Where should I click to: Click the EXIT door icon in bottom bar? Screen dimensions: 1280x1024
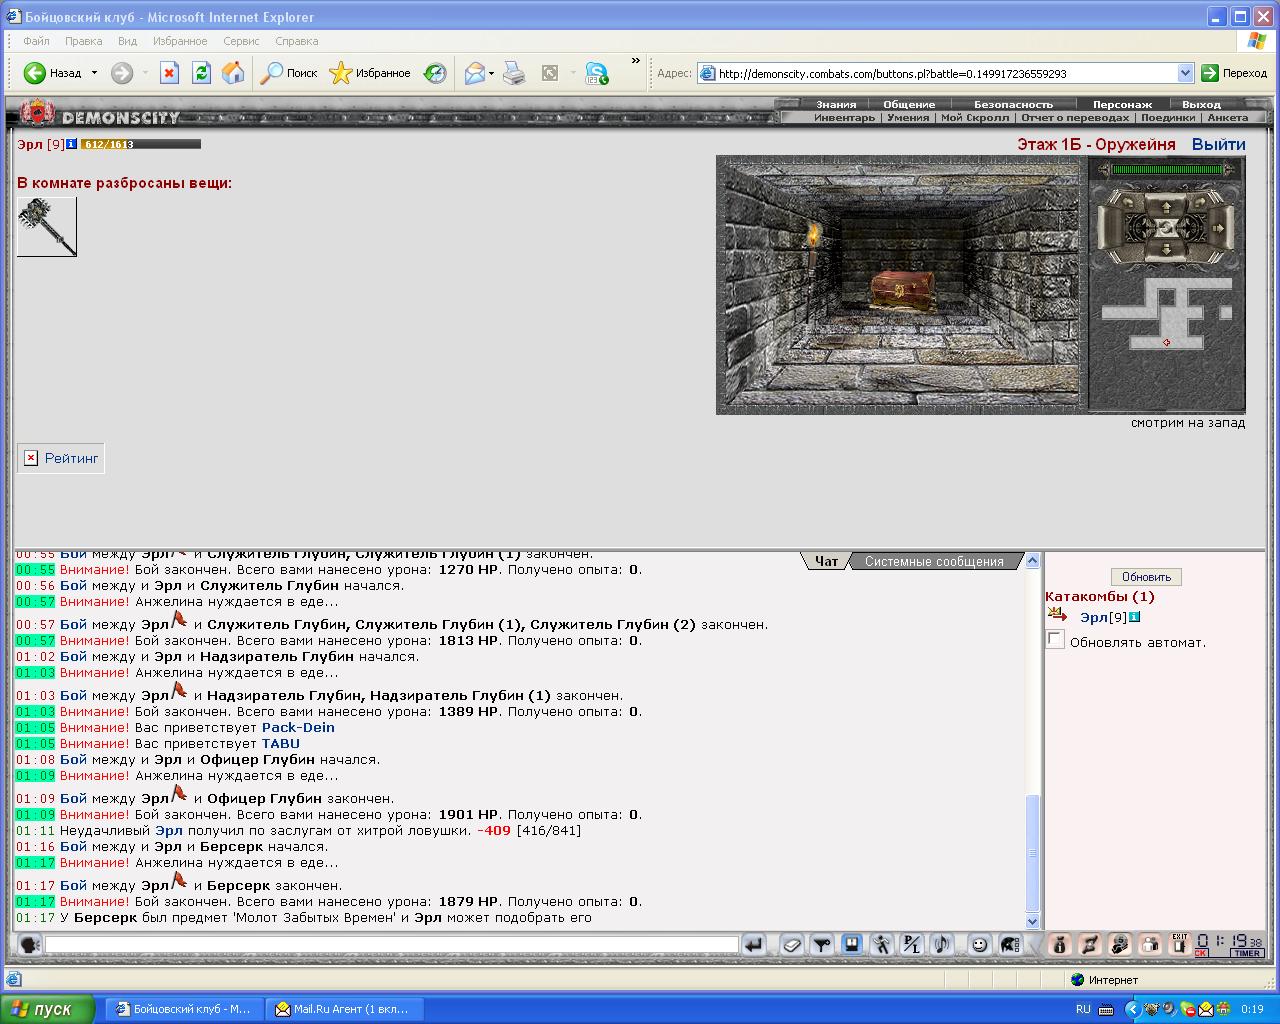[x=1179, y=944]
